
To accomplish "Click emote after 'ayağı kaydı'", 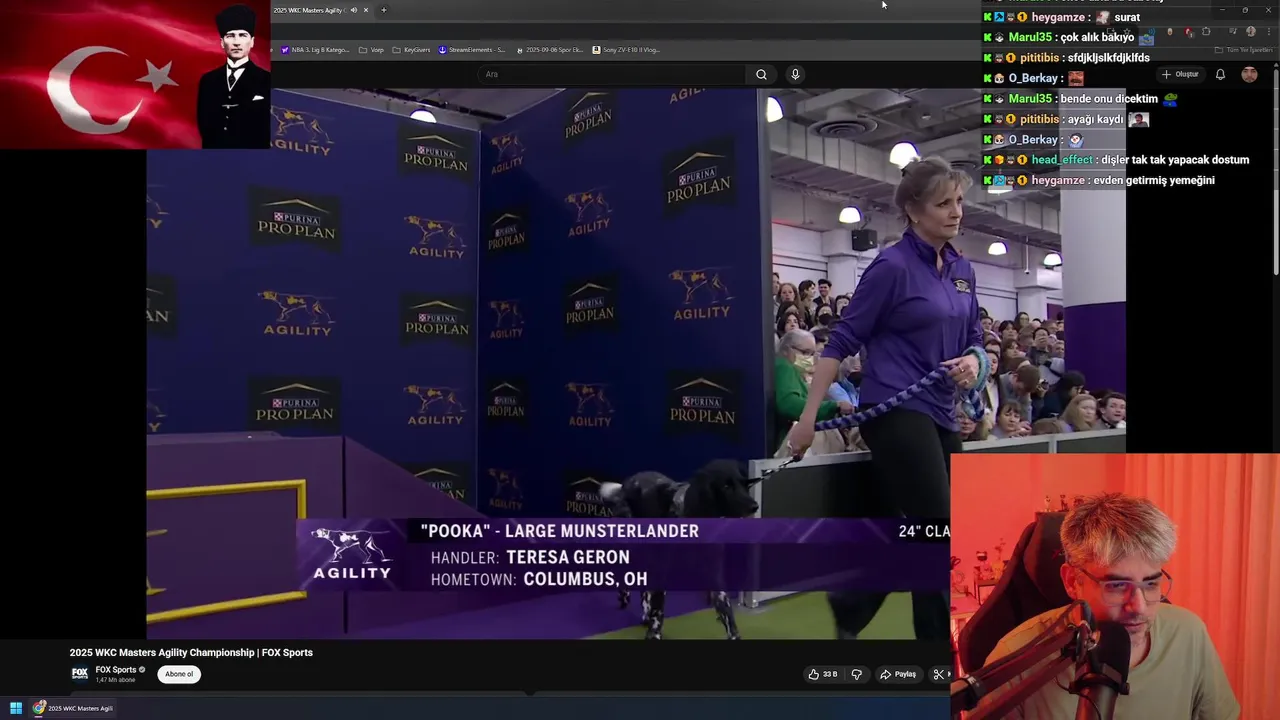I will click(1138, 119).
